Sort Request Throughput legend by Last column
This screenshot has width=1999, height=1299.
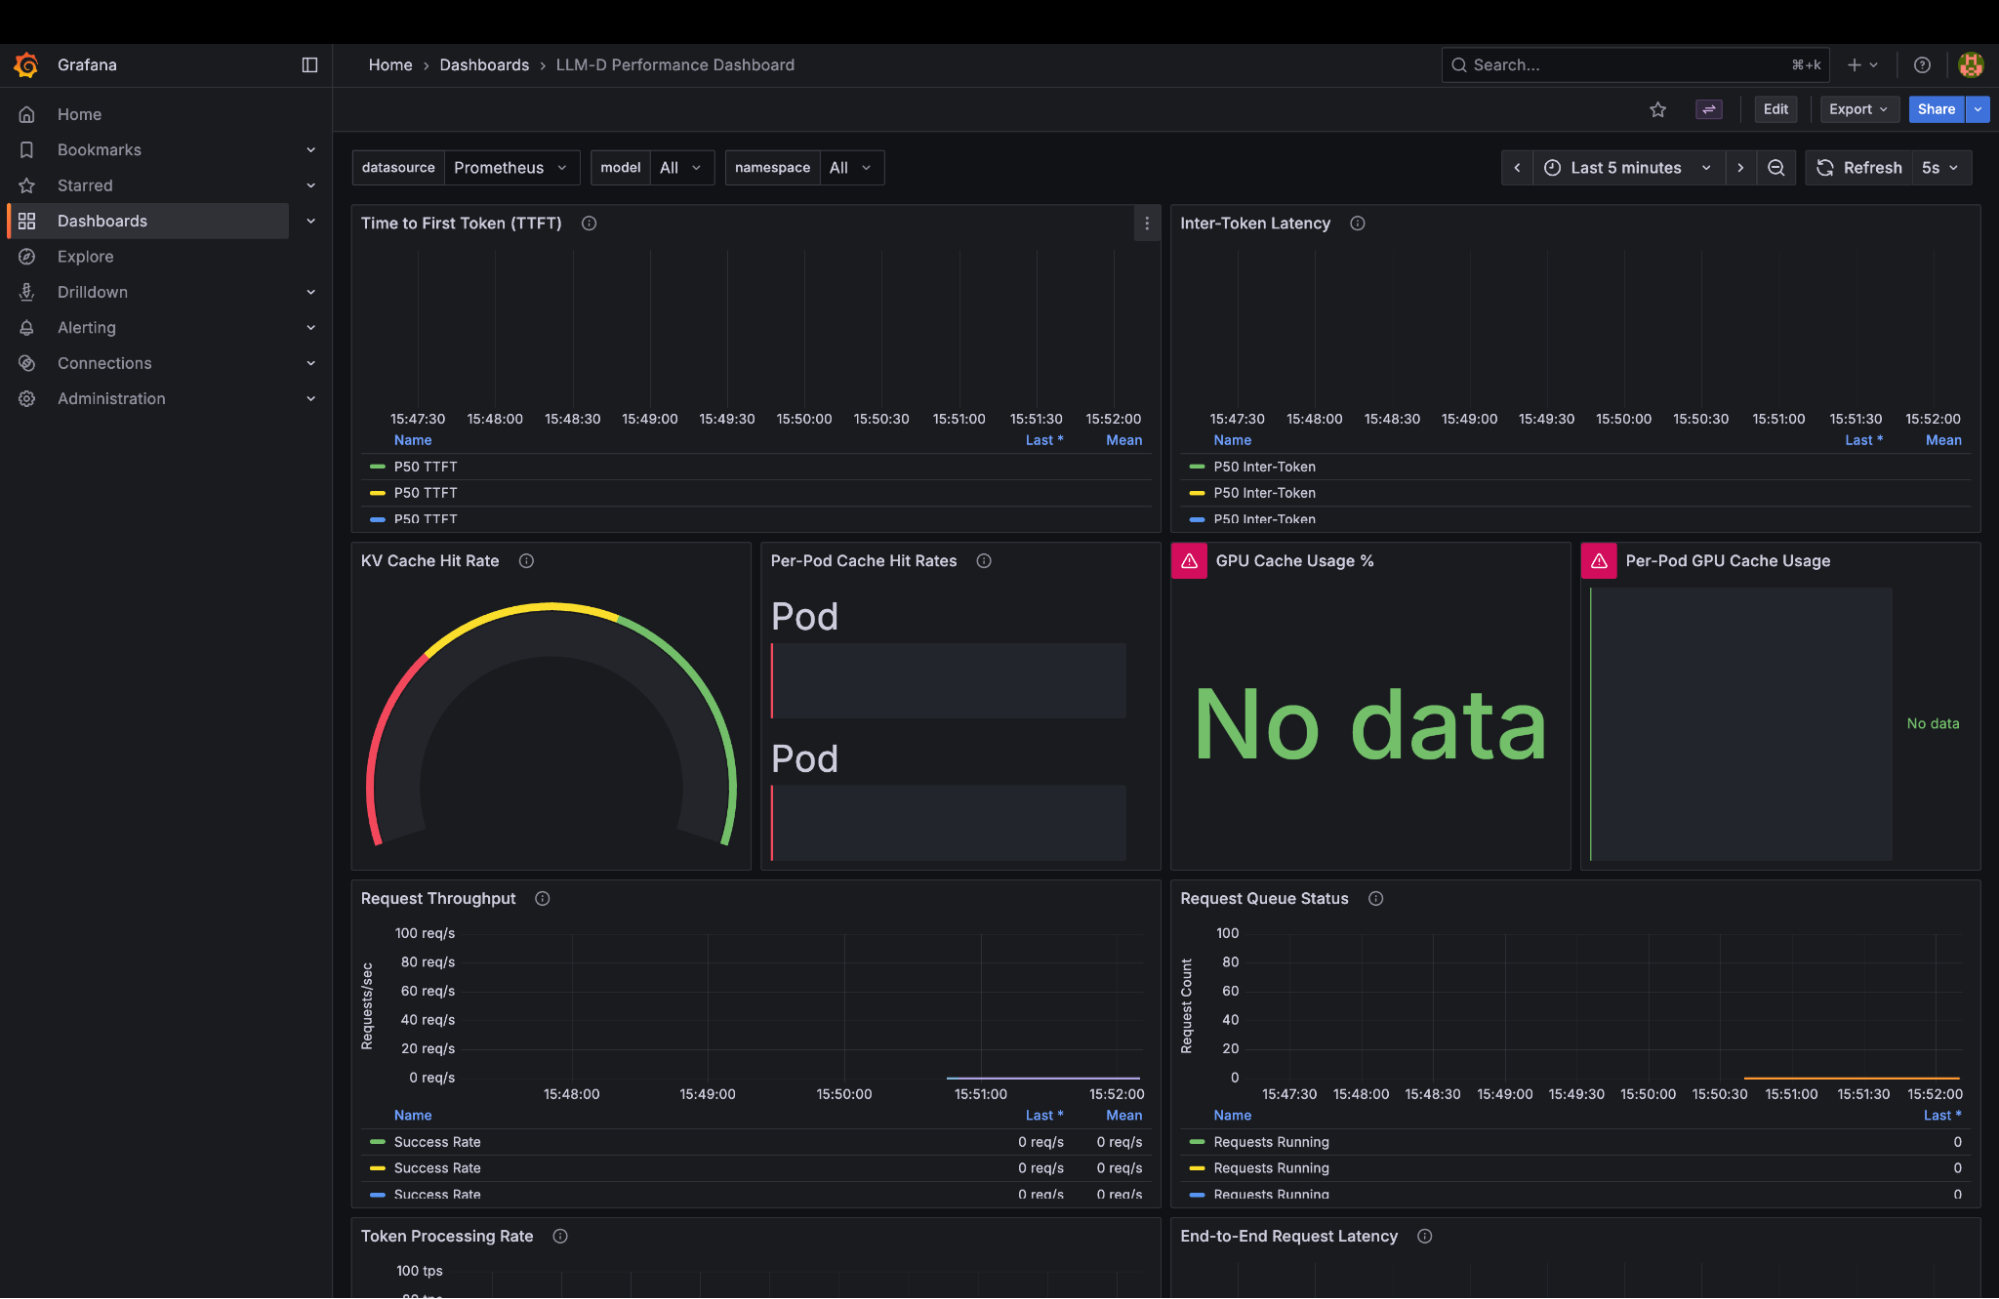coord(1044,1116)
